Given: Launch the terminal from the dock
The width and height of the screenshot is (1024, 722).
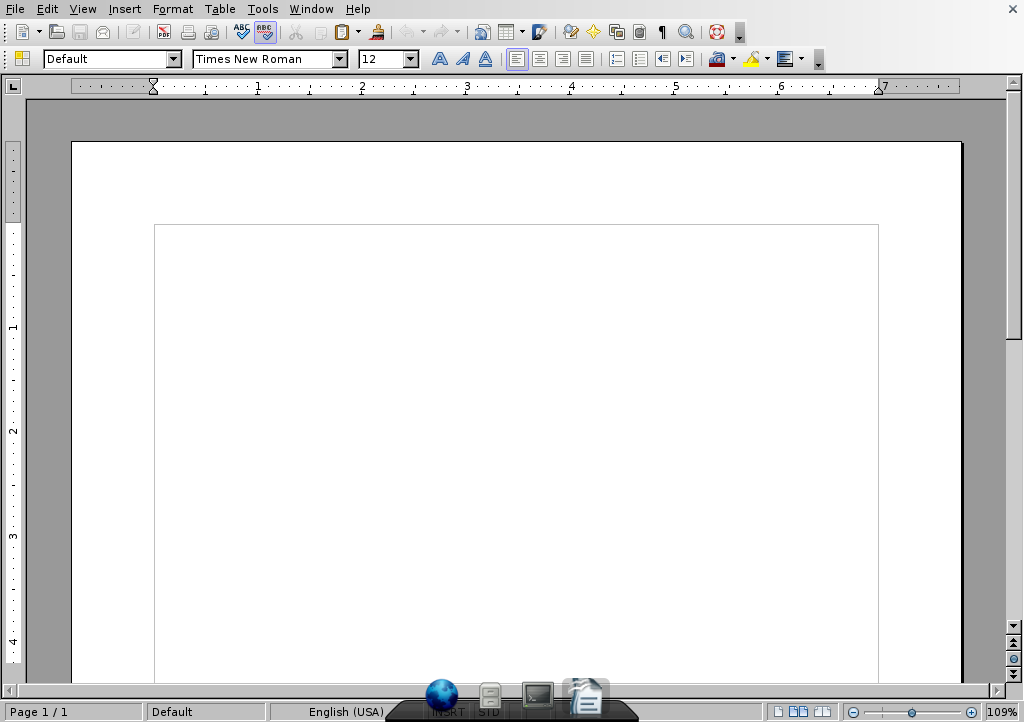Looking at the screenshot, I should (538, 695).
